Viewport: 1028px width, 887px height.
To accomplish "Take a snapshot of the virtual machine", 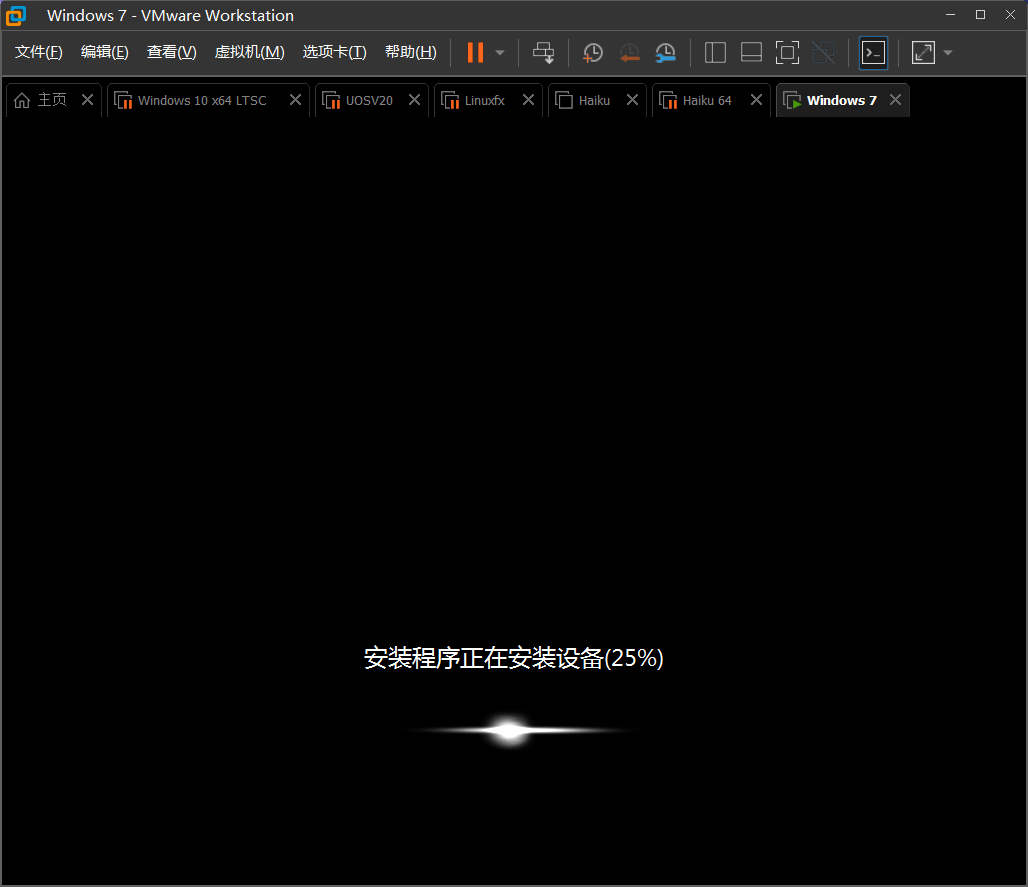I will (x=592, y=52).
